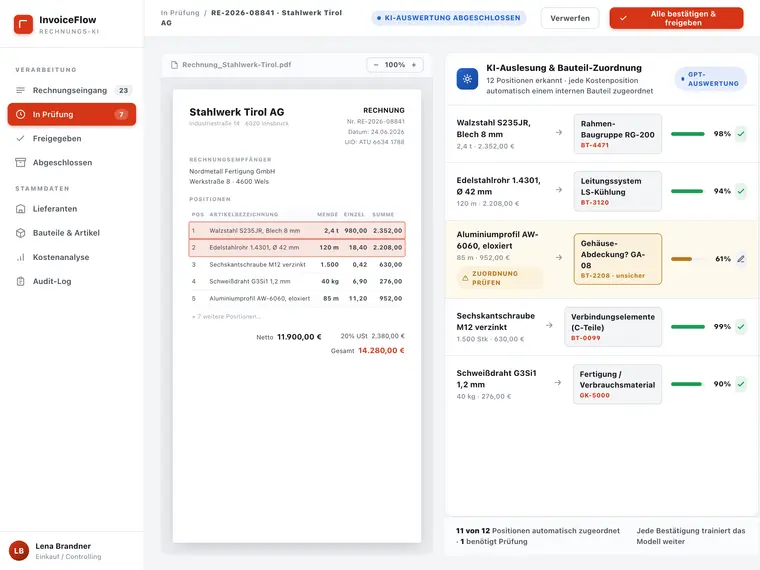The height and width of the screenshot is (570, 760).
Task: Confirm Walzstahl S235JR assignment checkmark
Action: (x=741, y=134)
